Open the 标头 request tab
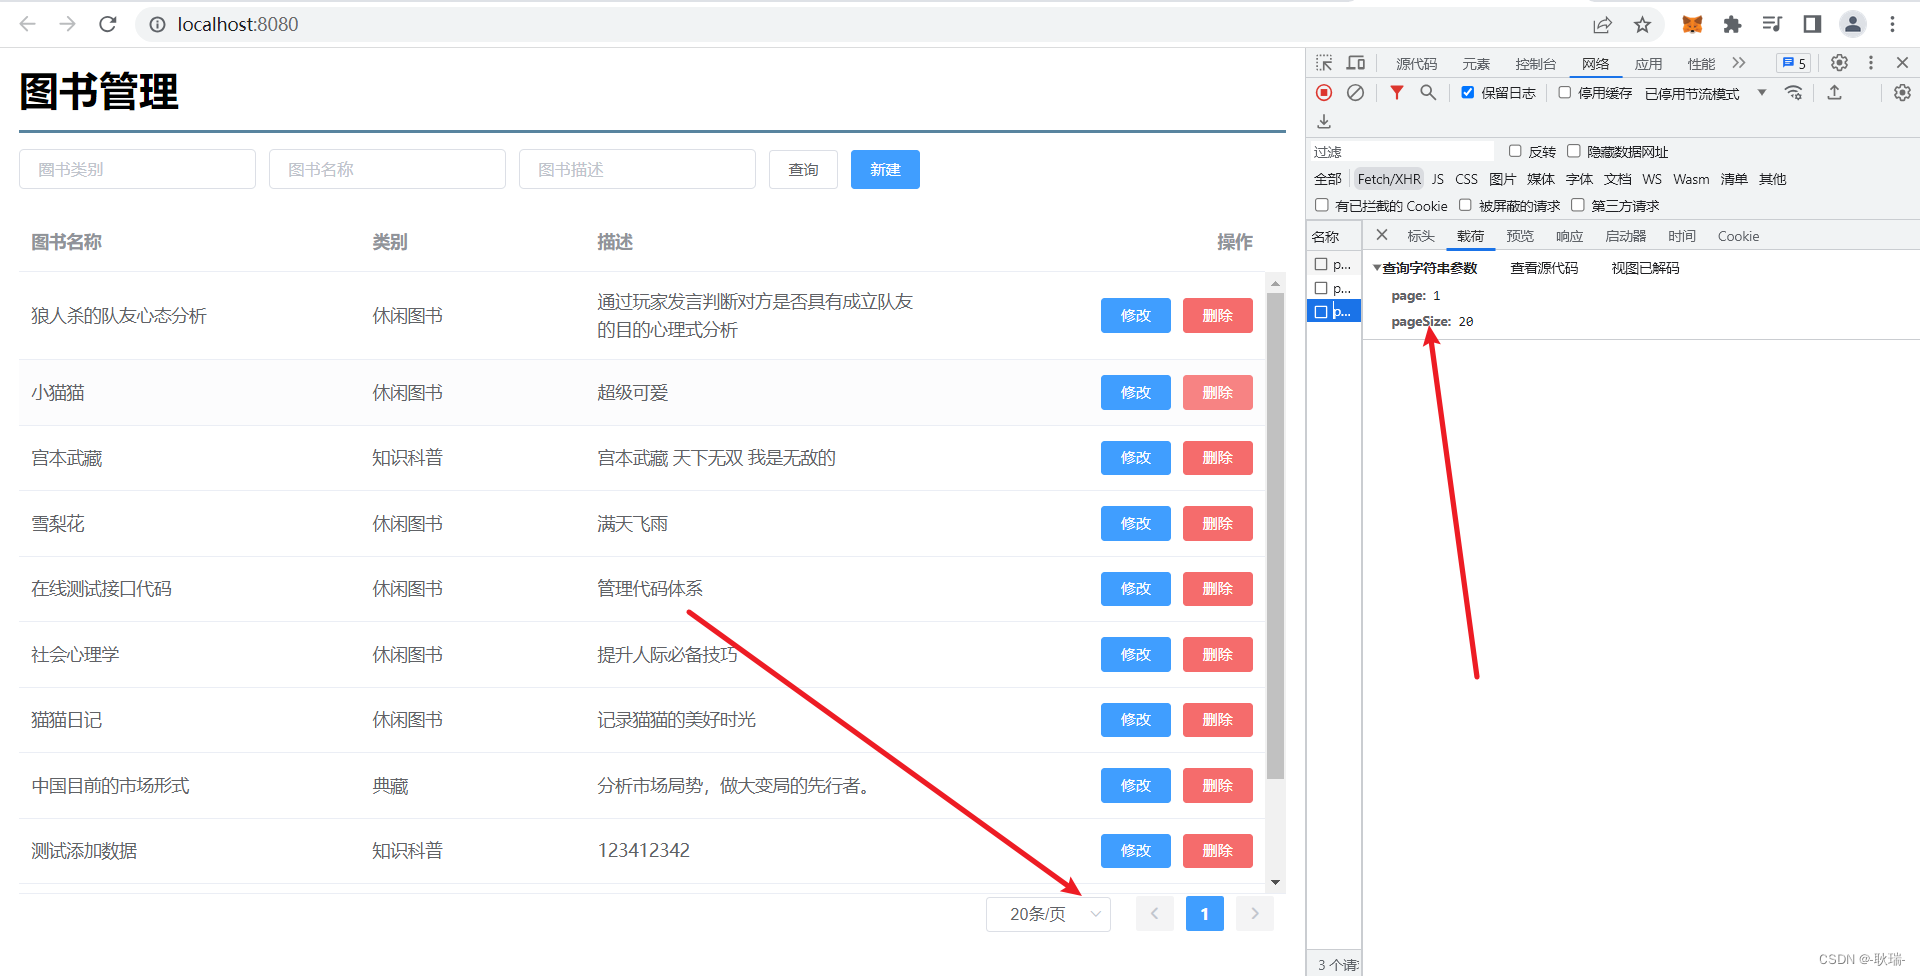This screenshot has height=976, width=1920. [1421, 236]
